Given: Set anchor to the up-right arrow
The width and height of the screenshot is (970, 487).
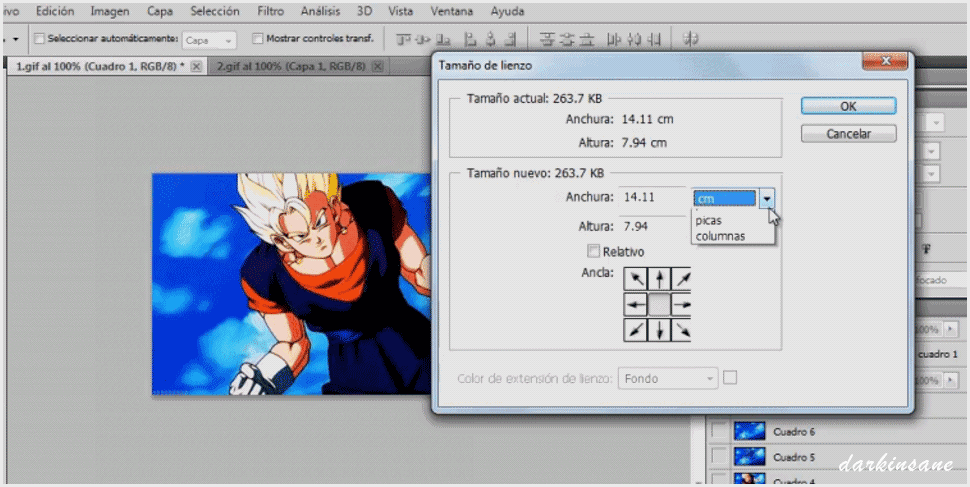Looking at the screenshot, I should [681, 279].
